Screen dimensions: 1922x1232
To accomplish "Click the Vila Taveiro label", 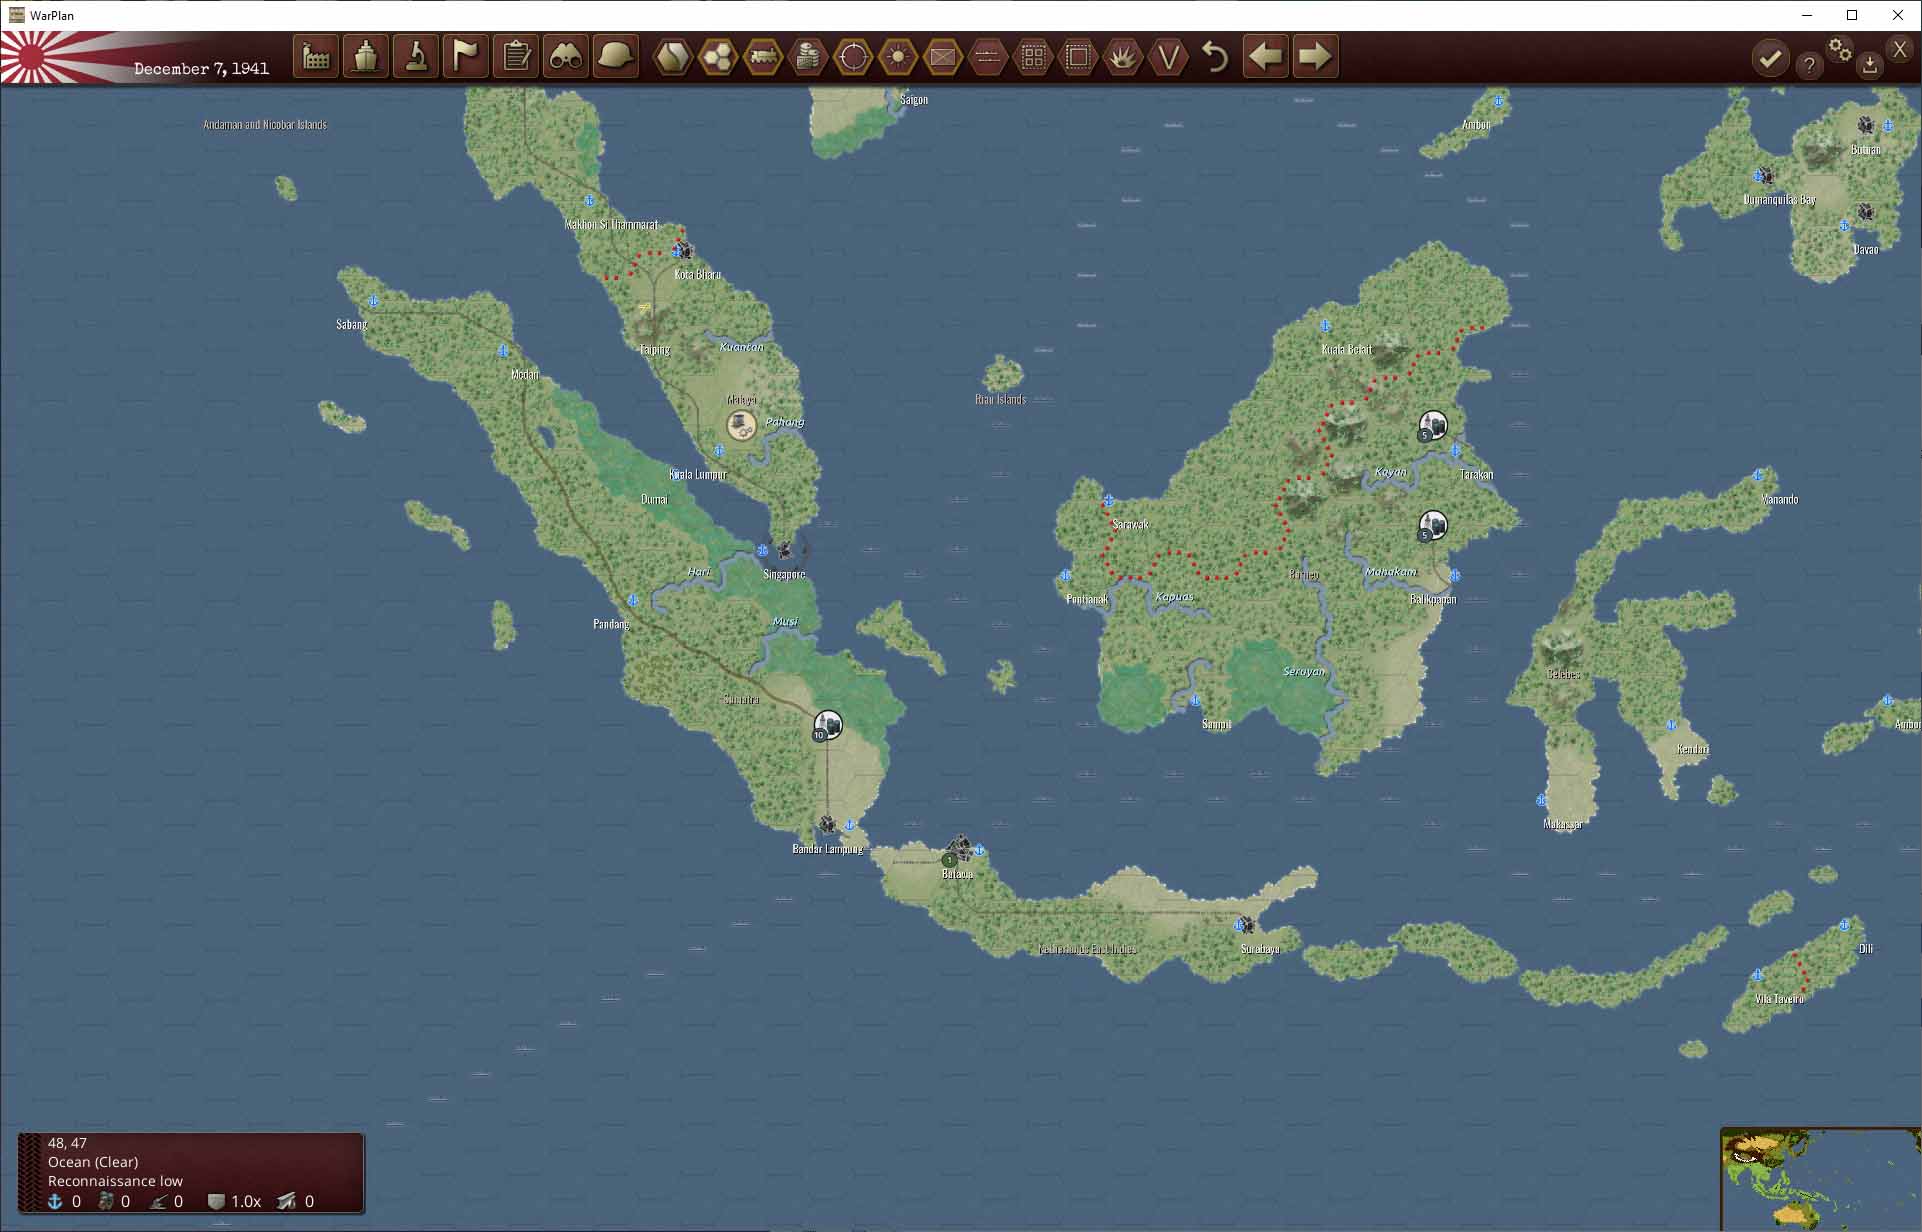I will pyautogui.click(x=1779, y=999).
